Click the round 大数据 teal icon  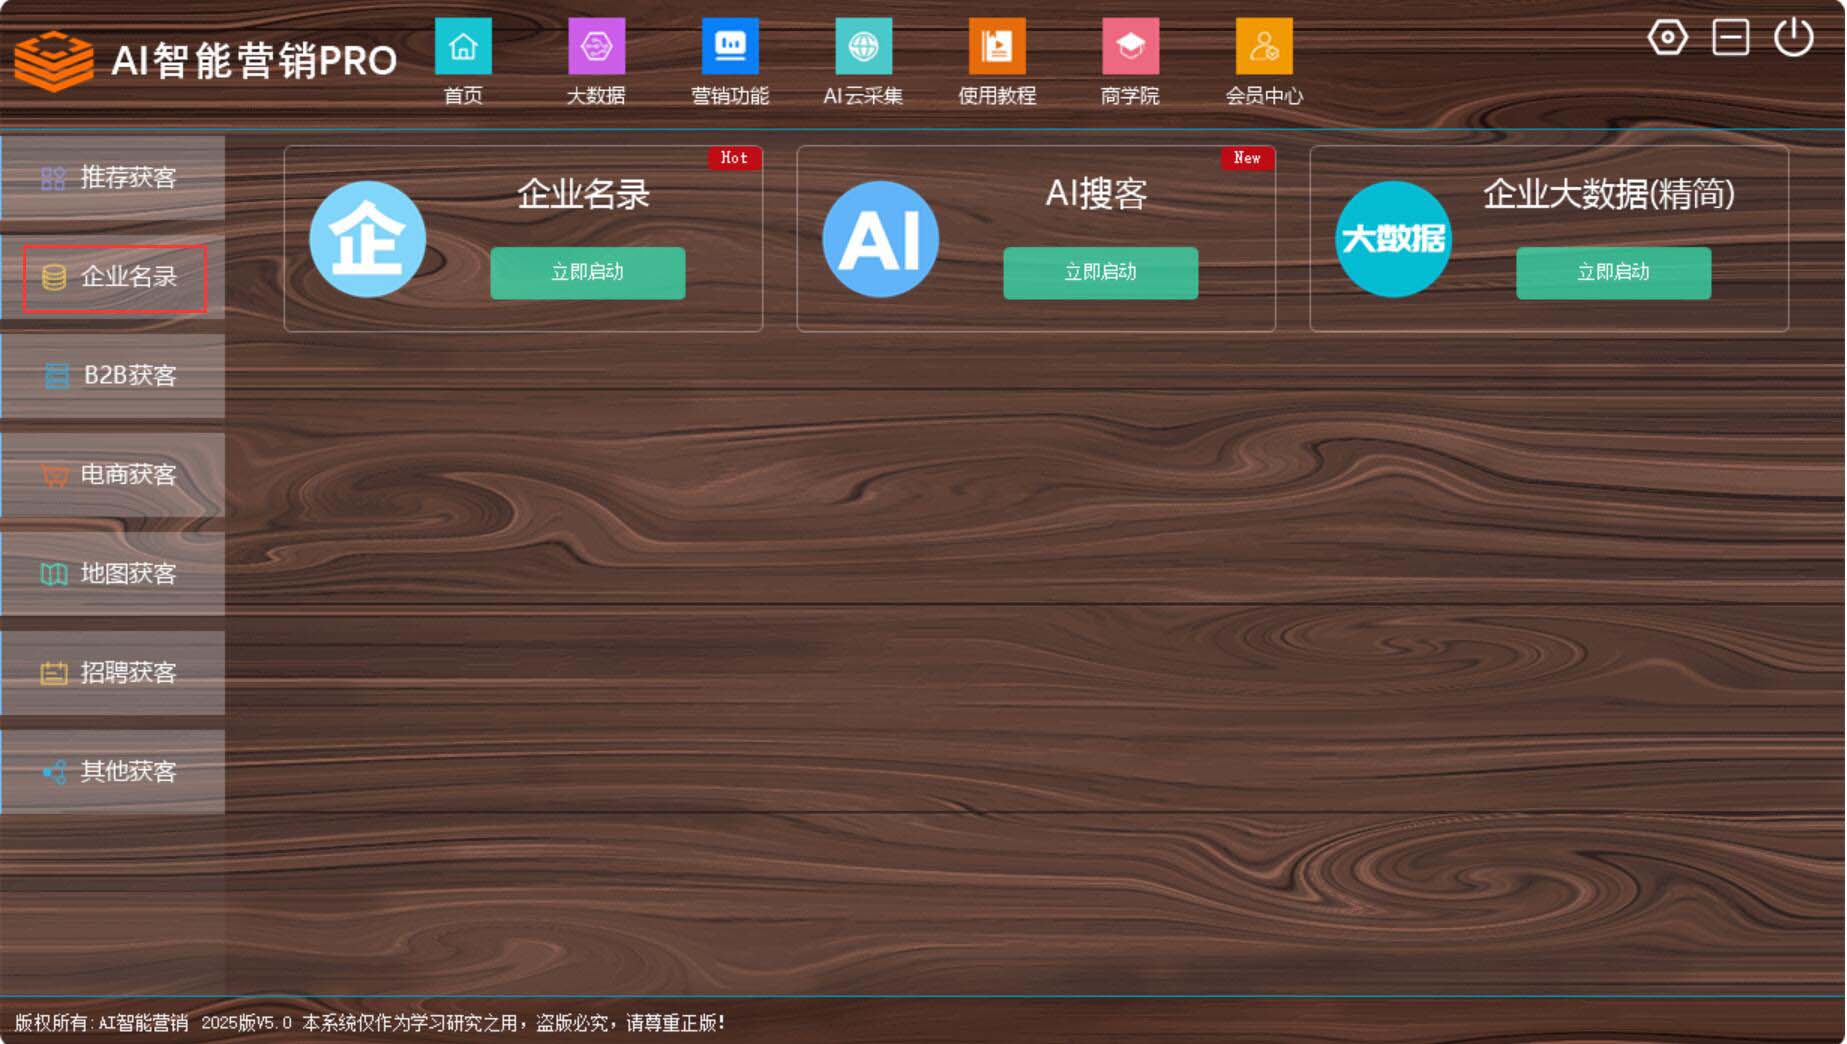tap(1393, 239)
